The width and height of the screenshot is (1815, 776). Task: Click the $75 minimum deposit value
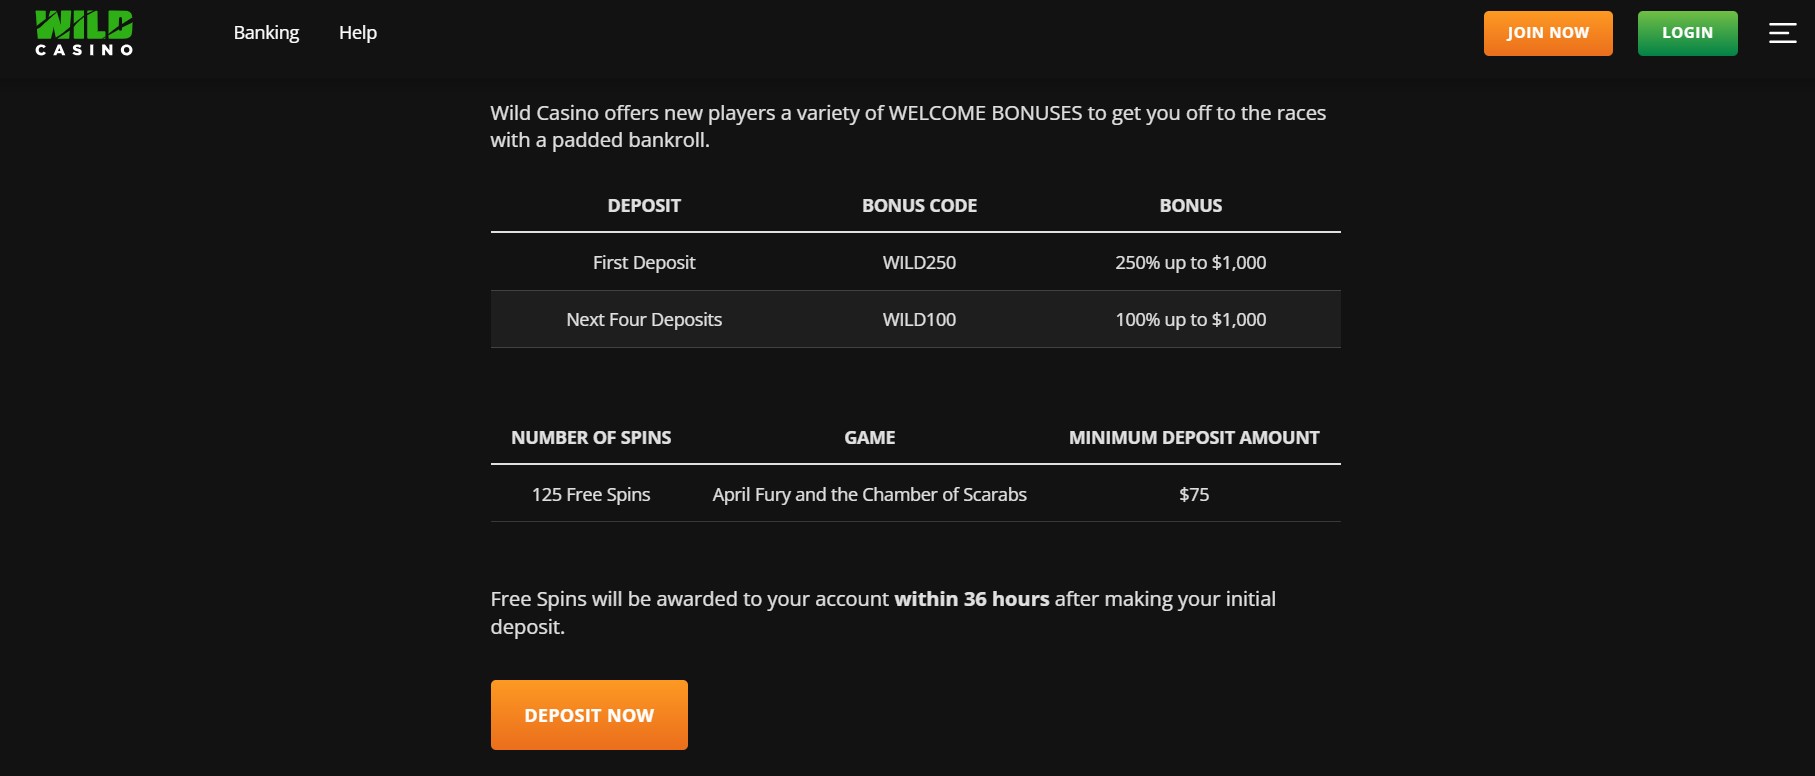pos(1194,495)
